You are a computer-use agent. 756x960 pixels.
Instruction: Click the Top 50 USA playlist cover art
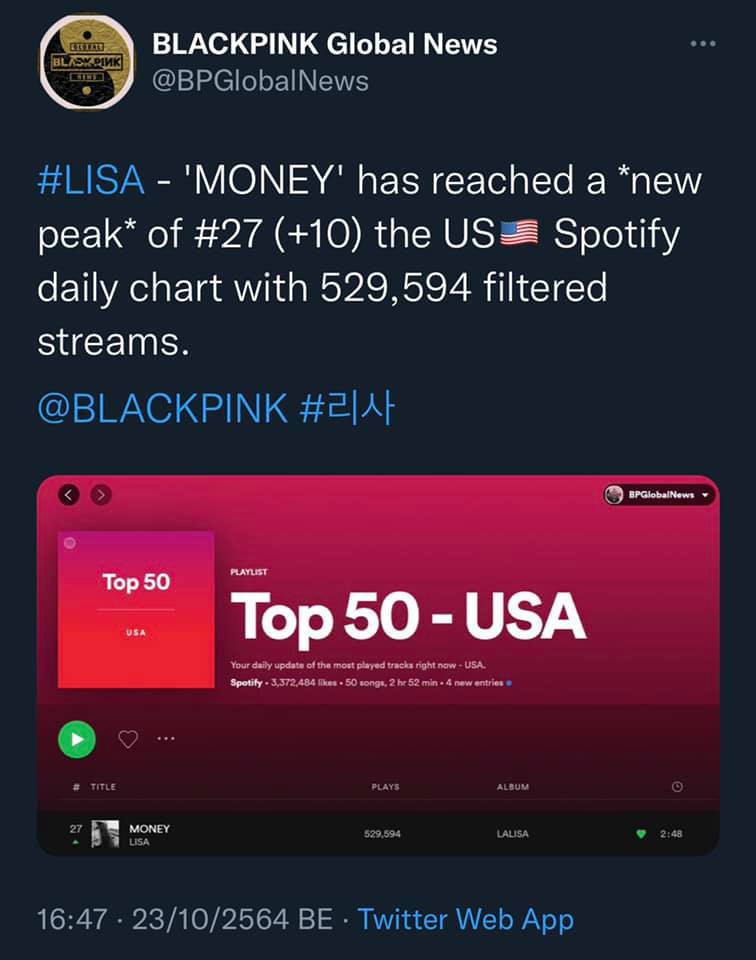pos(135,609)
